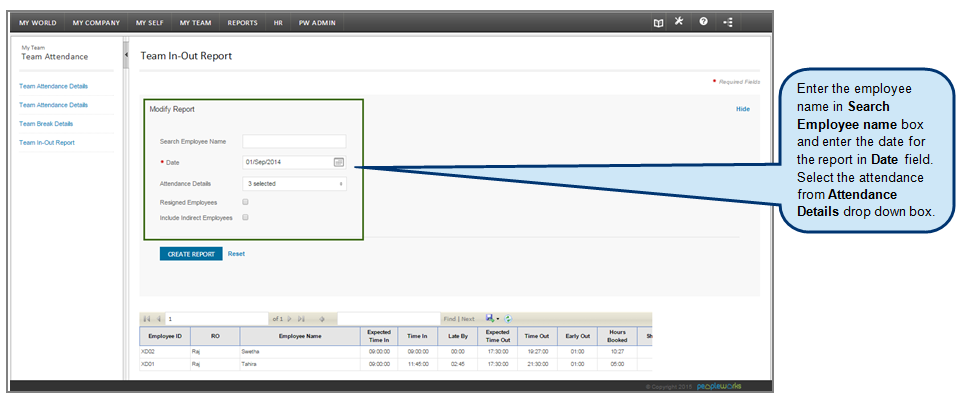This screenshot has height=396, width=961.
Task: Open the REPORTS menu
Action: [242, 23]
